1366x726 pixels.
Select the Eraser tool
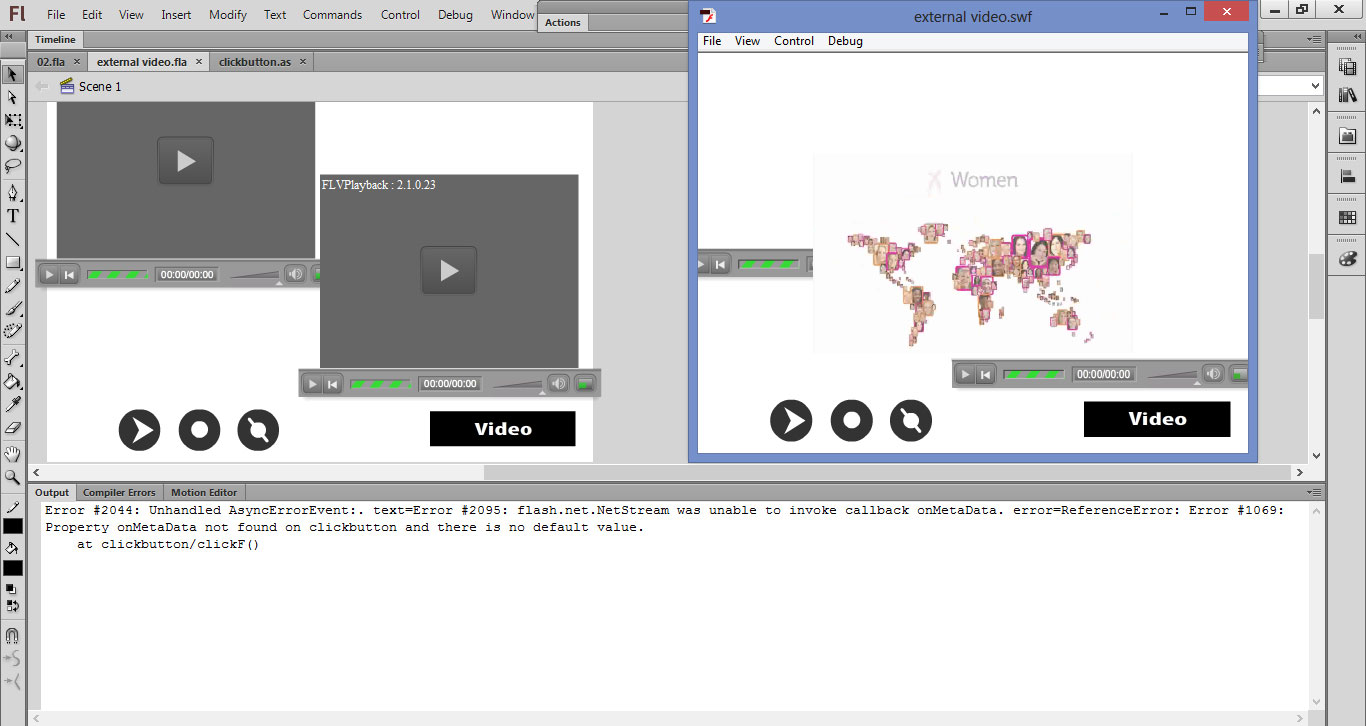click(13, 427)
